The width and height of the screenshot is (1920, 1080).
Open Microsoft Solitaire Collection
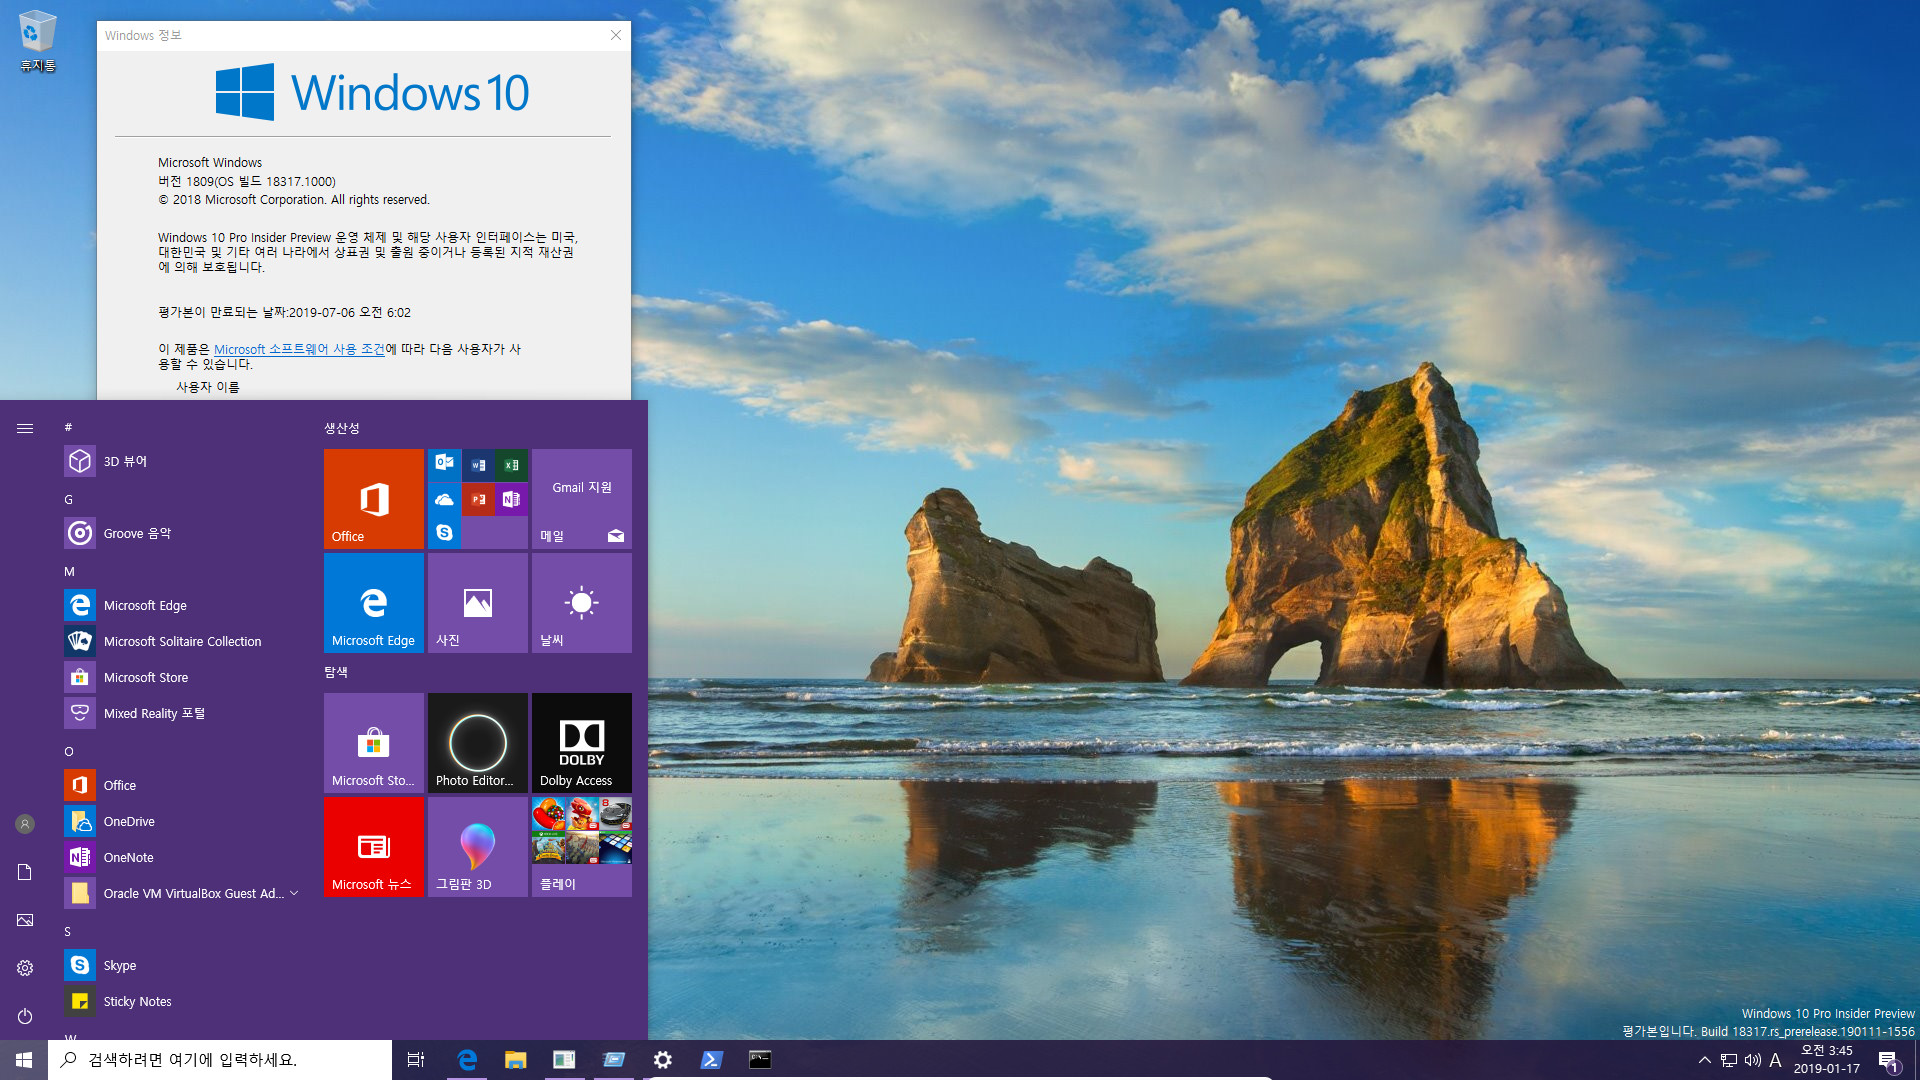[x=184, y=641]
